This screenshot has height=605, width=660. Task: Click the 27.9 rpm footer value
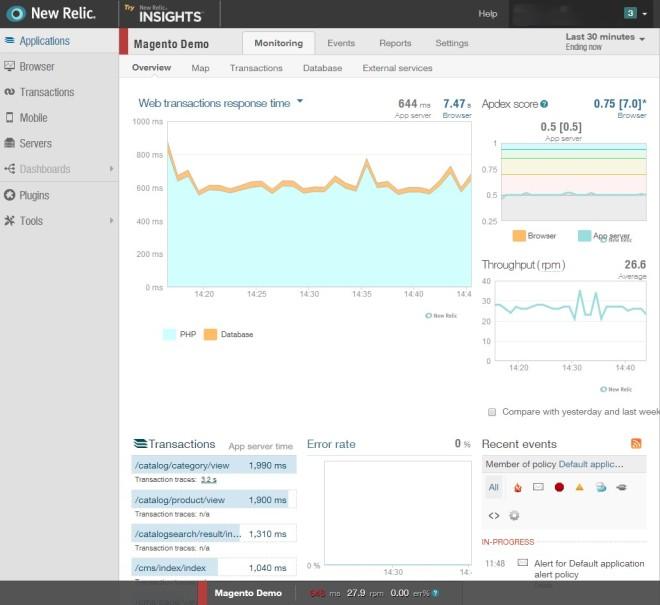pos(365,593)
